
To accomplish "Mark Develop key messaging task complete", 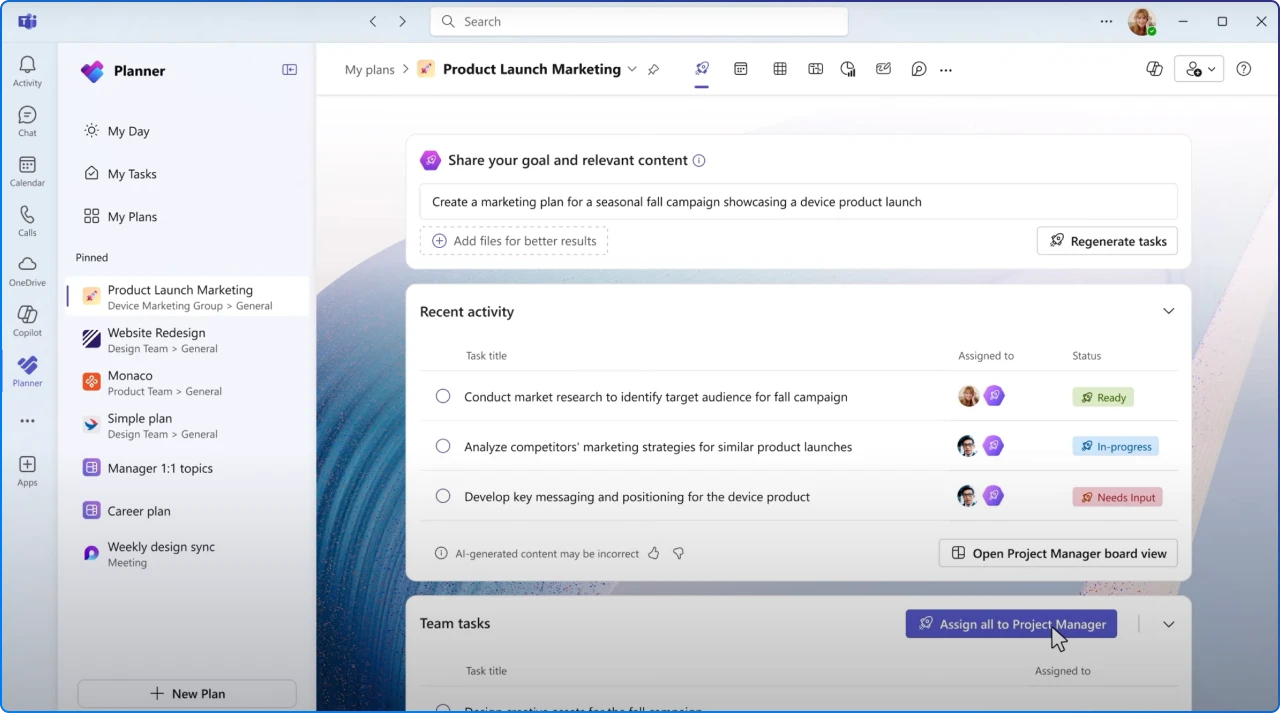I will point(443,496).
